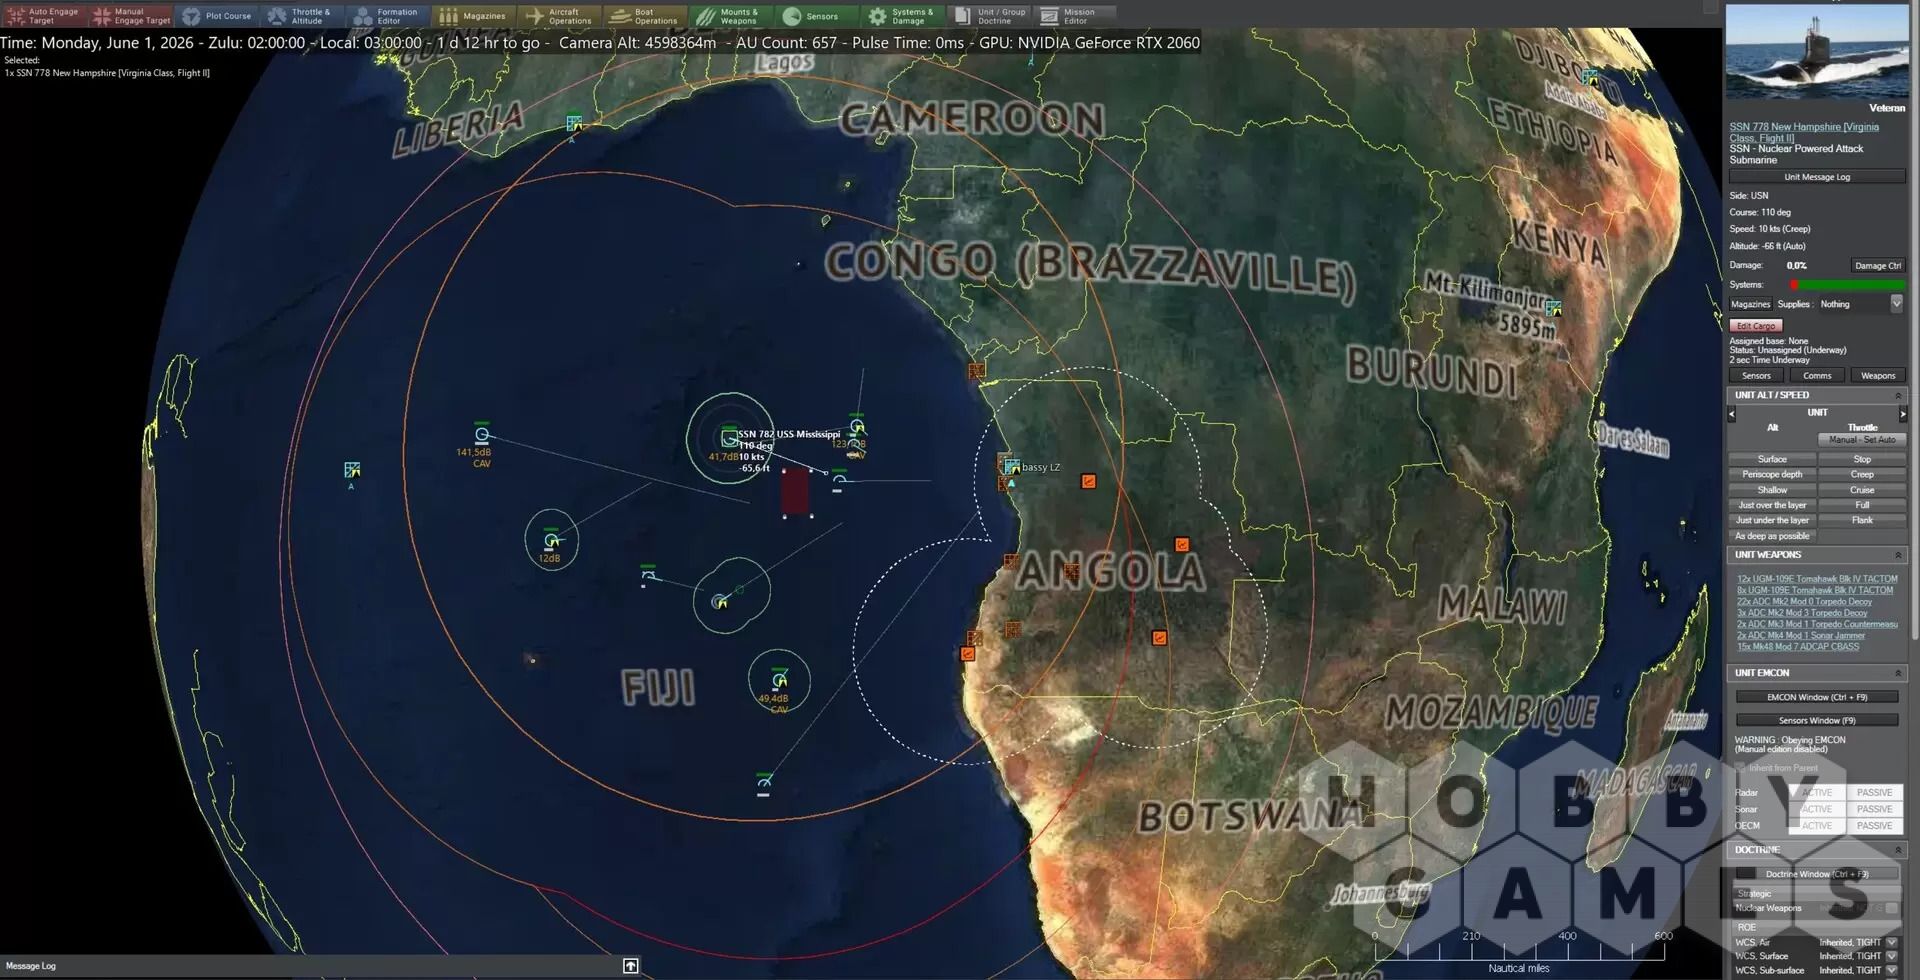Open the Sensors tab below unit status
Image resolution: width=1920 pixels, height=980 pixels.
(x=1756, y=376)
